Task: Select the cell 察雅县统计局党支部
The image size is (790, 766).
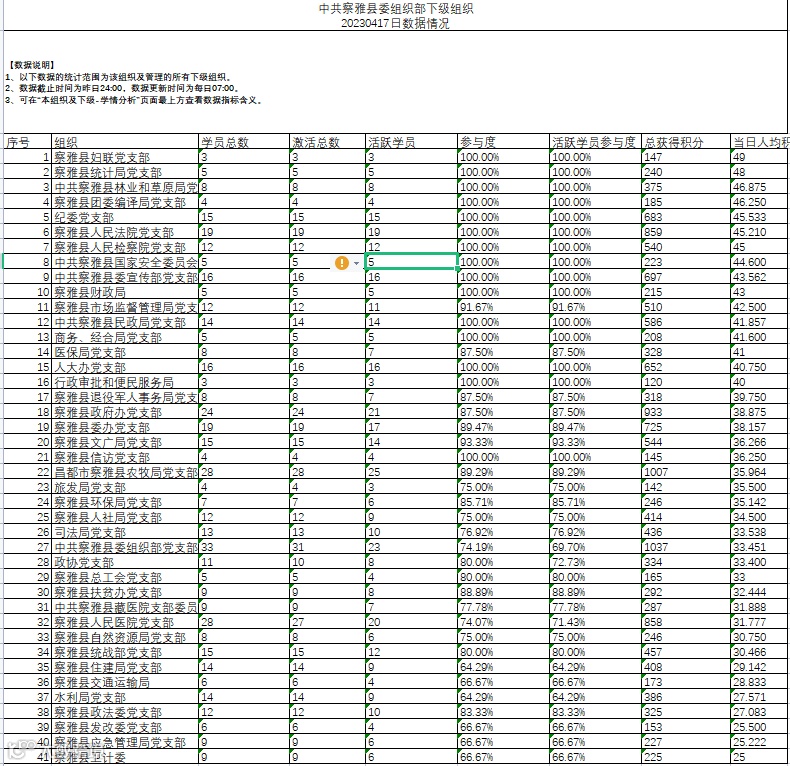Action: [x=125, y=172]
